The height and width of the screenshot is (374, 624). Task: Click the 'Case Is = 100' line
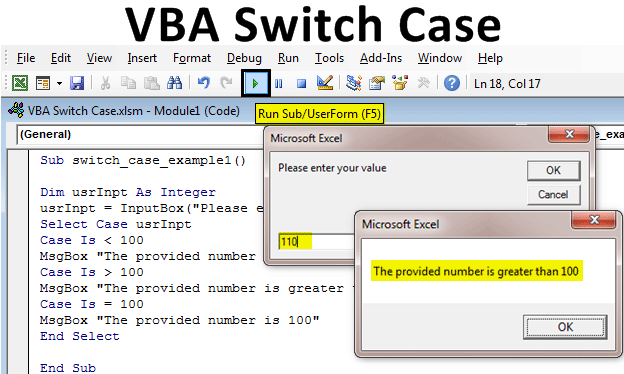tap(92, 304)
